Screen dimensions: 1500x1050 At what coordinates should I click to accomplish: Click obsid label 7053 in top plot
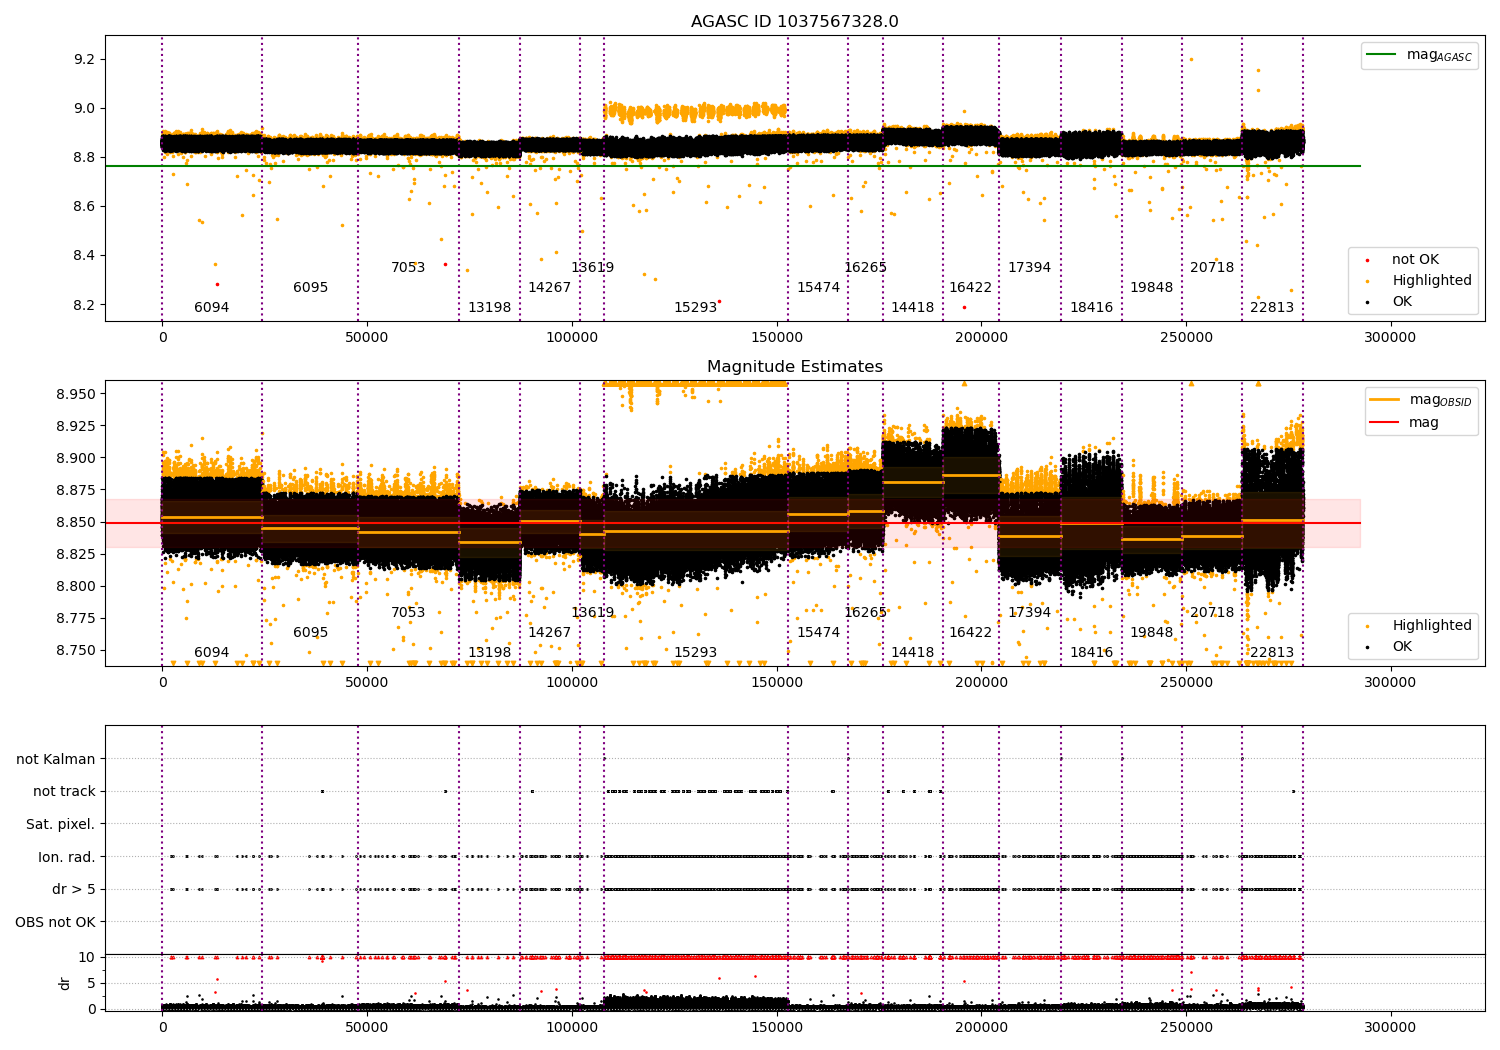(408, 268)
